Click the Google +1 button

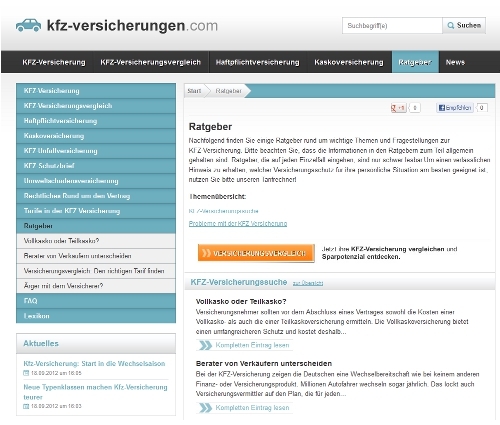pyautogui.click(x=398, y=108)
